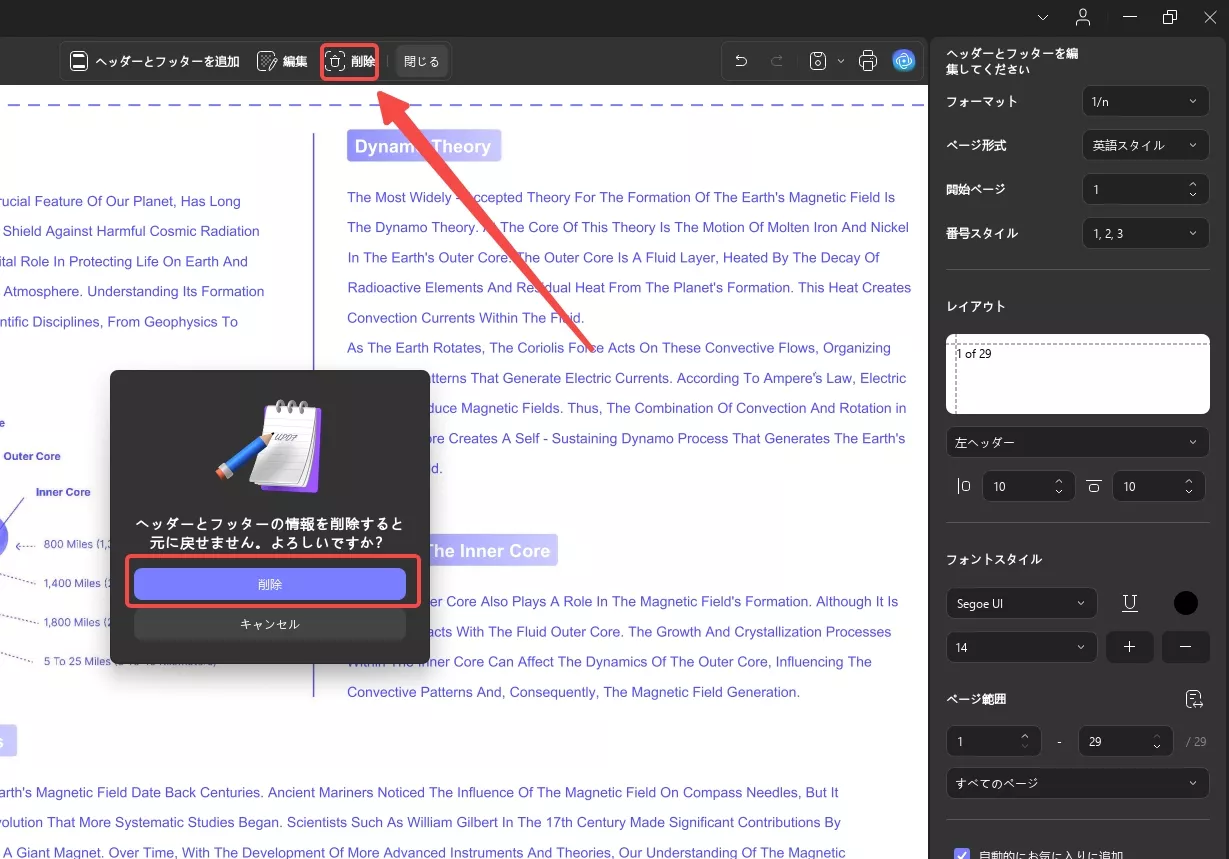This screenshot has width=1229, height=859.
Task: Click キャンセル in the delete dialog
Action: (x=270, y=624)
